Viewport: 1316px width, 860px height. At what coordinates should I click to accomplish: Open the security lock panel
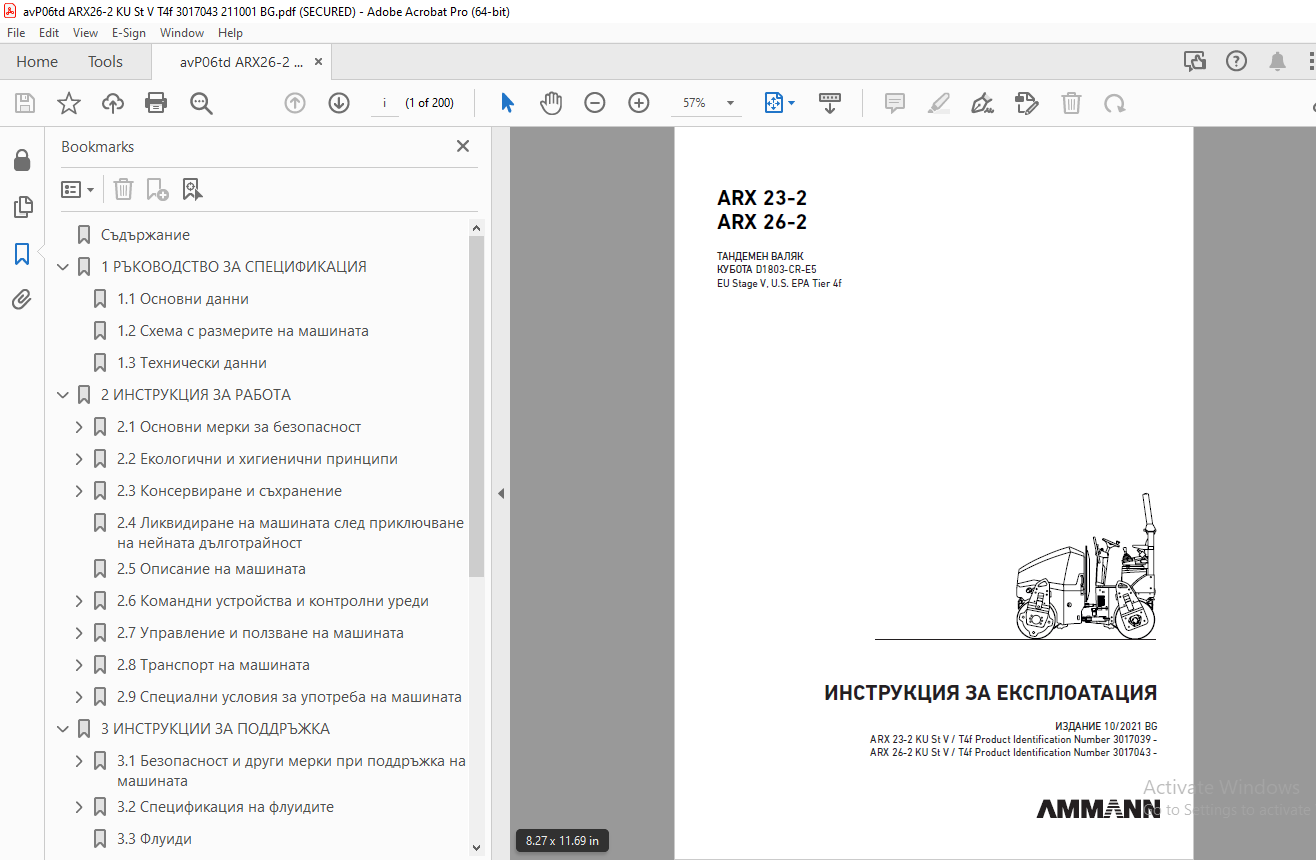tap(21, 160)
